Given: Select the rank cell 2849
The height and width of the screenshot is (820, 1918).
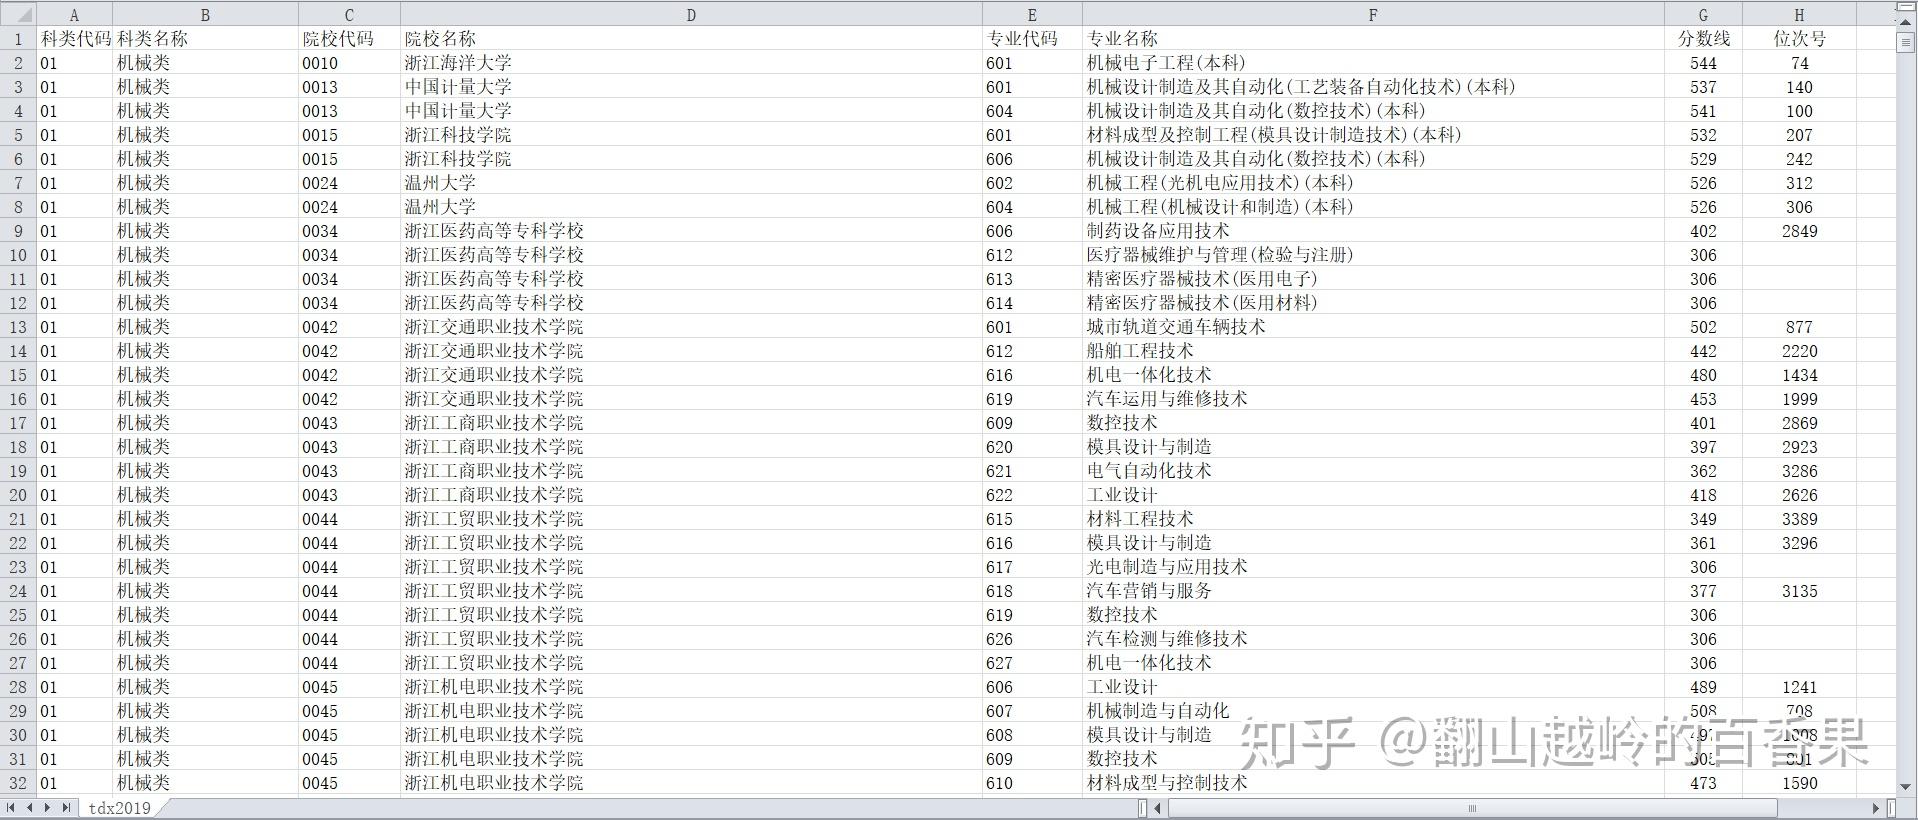Looking at the screenshot, I should tap(1799, 230).
